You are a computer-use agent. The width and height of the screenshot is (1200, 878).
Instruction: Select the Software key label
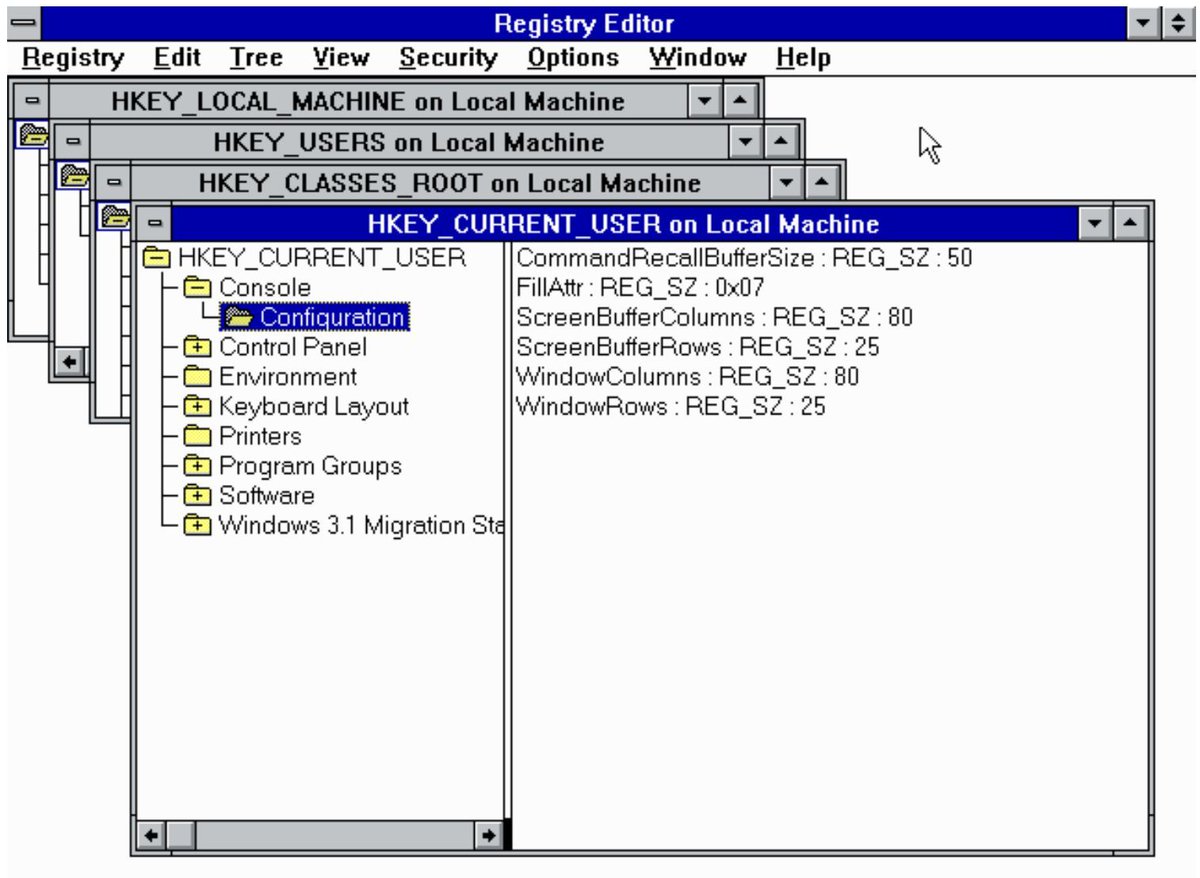pos(267,496)
